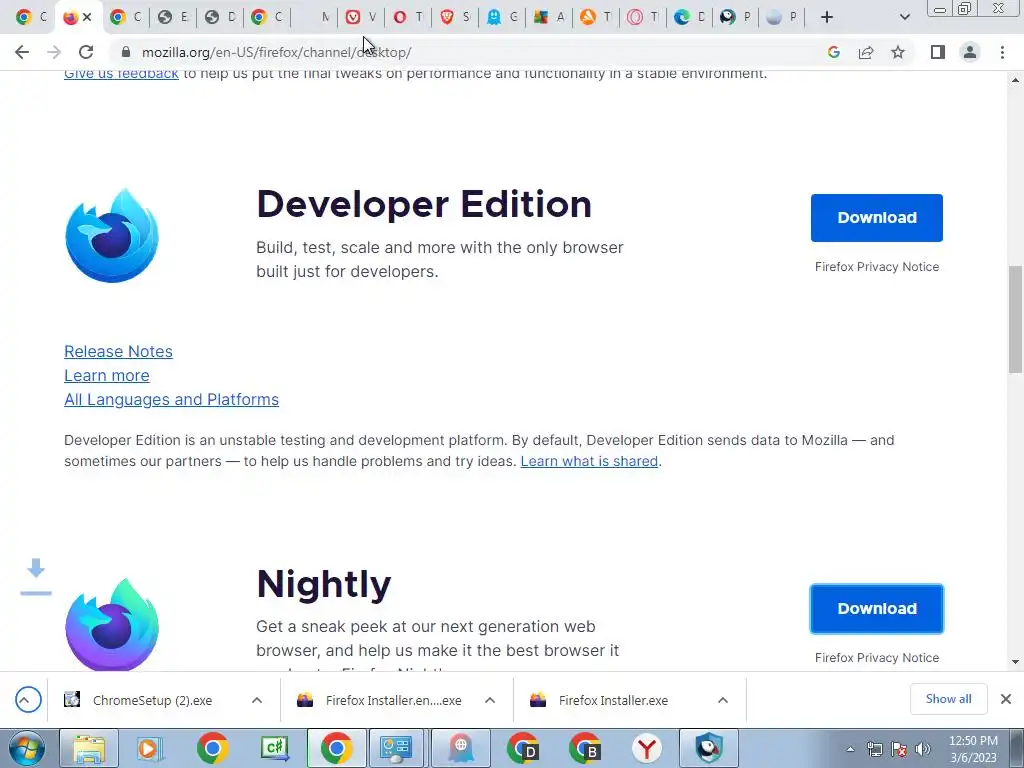Reload the Mozilla page
Screen dimensions: 1024x768
[86, 52]
